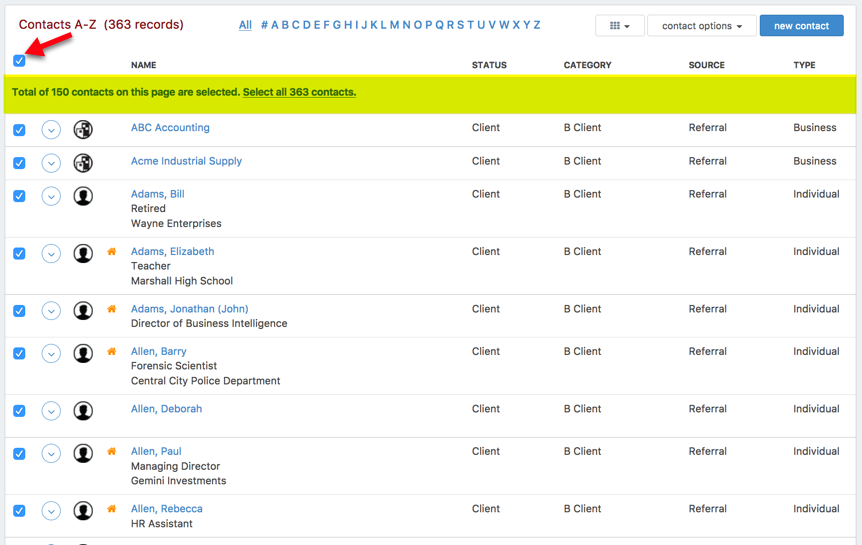Click the Central City Police Department text
Viewport: 862px width, 545px height.
coord(206,381)
